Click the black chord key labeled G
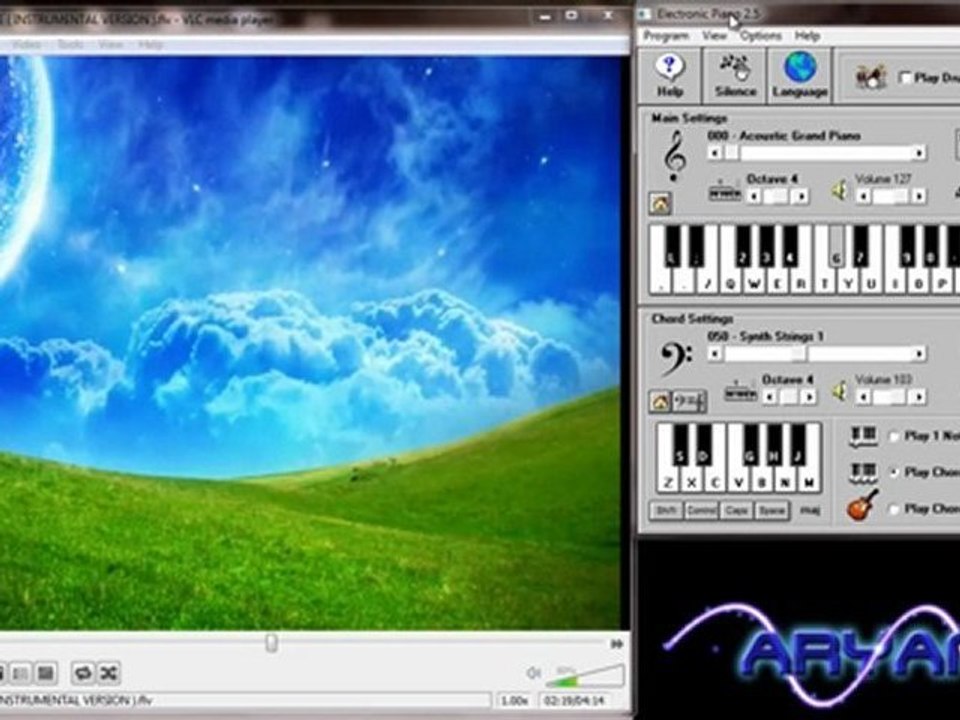 pos(751,446)
